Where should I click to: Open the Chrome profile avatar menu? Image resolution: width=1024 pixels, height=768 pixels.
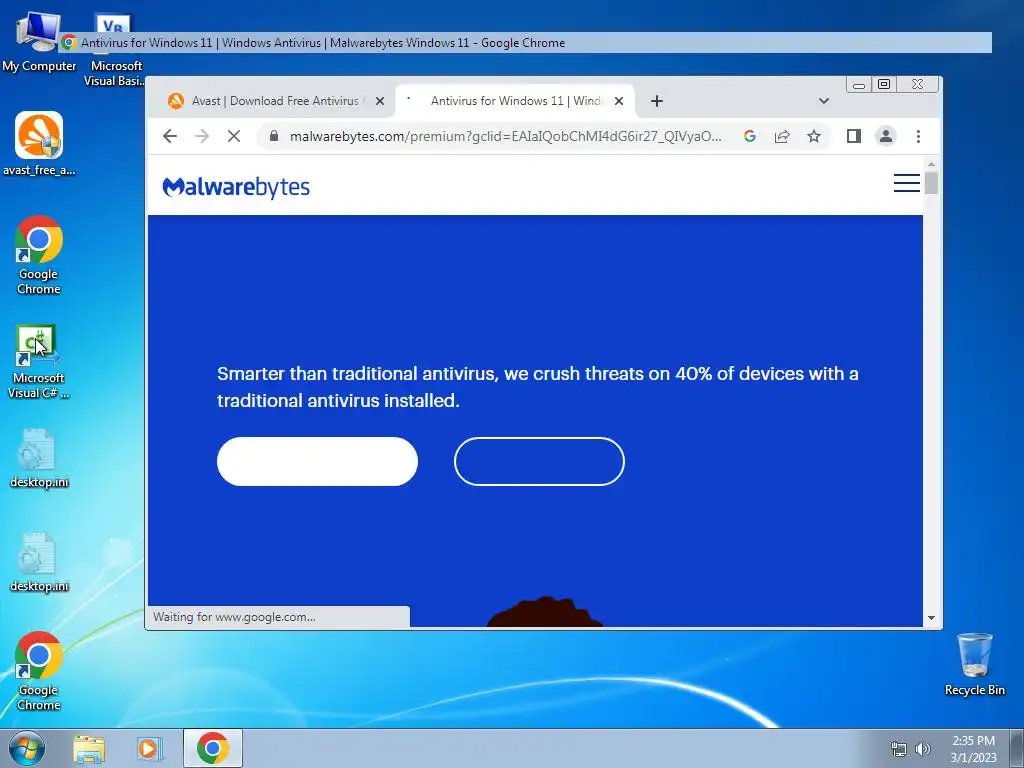coord(886,136)
